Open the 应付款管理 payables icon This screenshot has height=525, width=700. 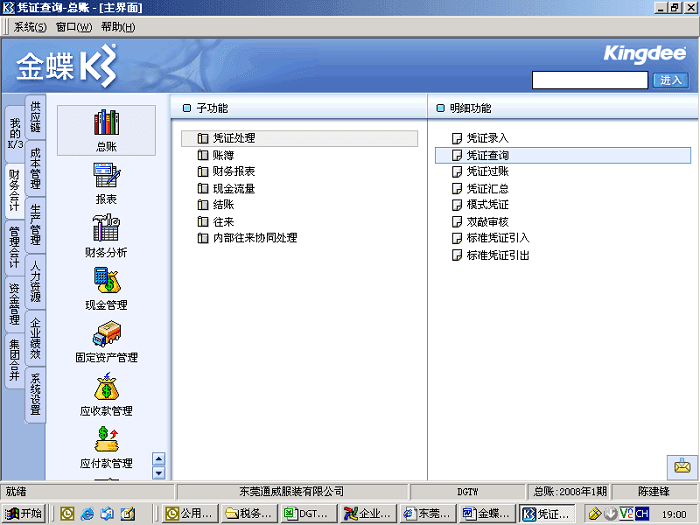[106, 447]
